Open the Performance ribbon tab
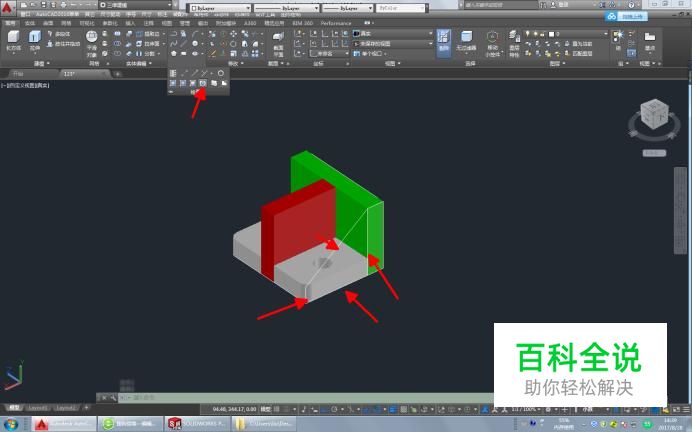 point(336,23)
